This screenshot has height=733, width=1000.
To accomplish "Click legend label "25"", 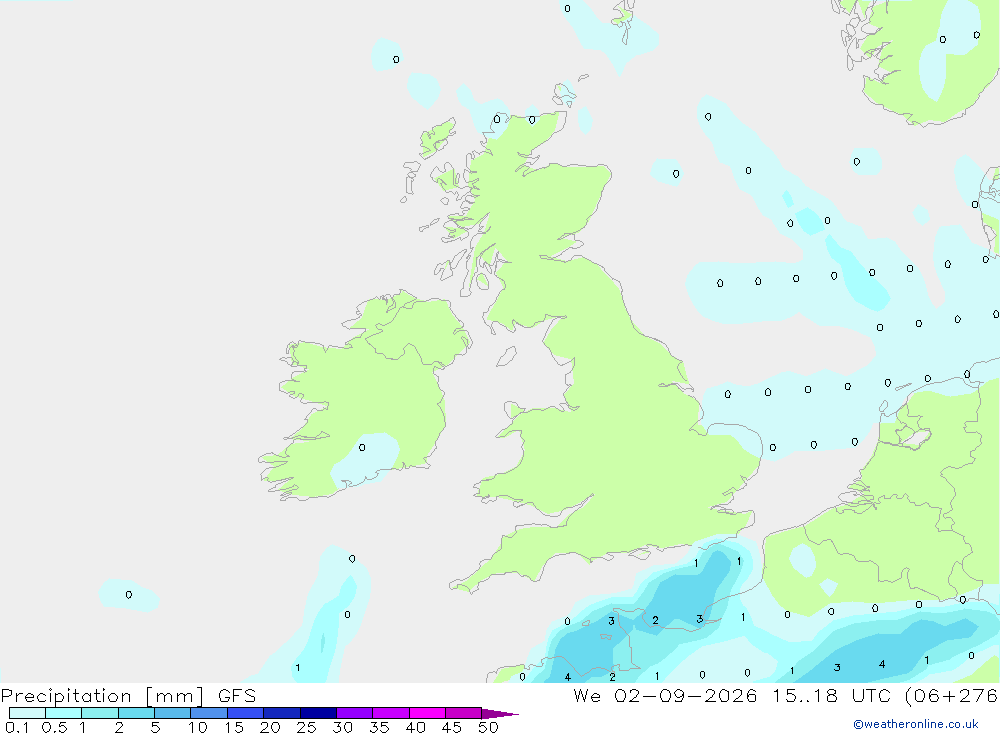I will [x=307, y=727].
